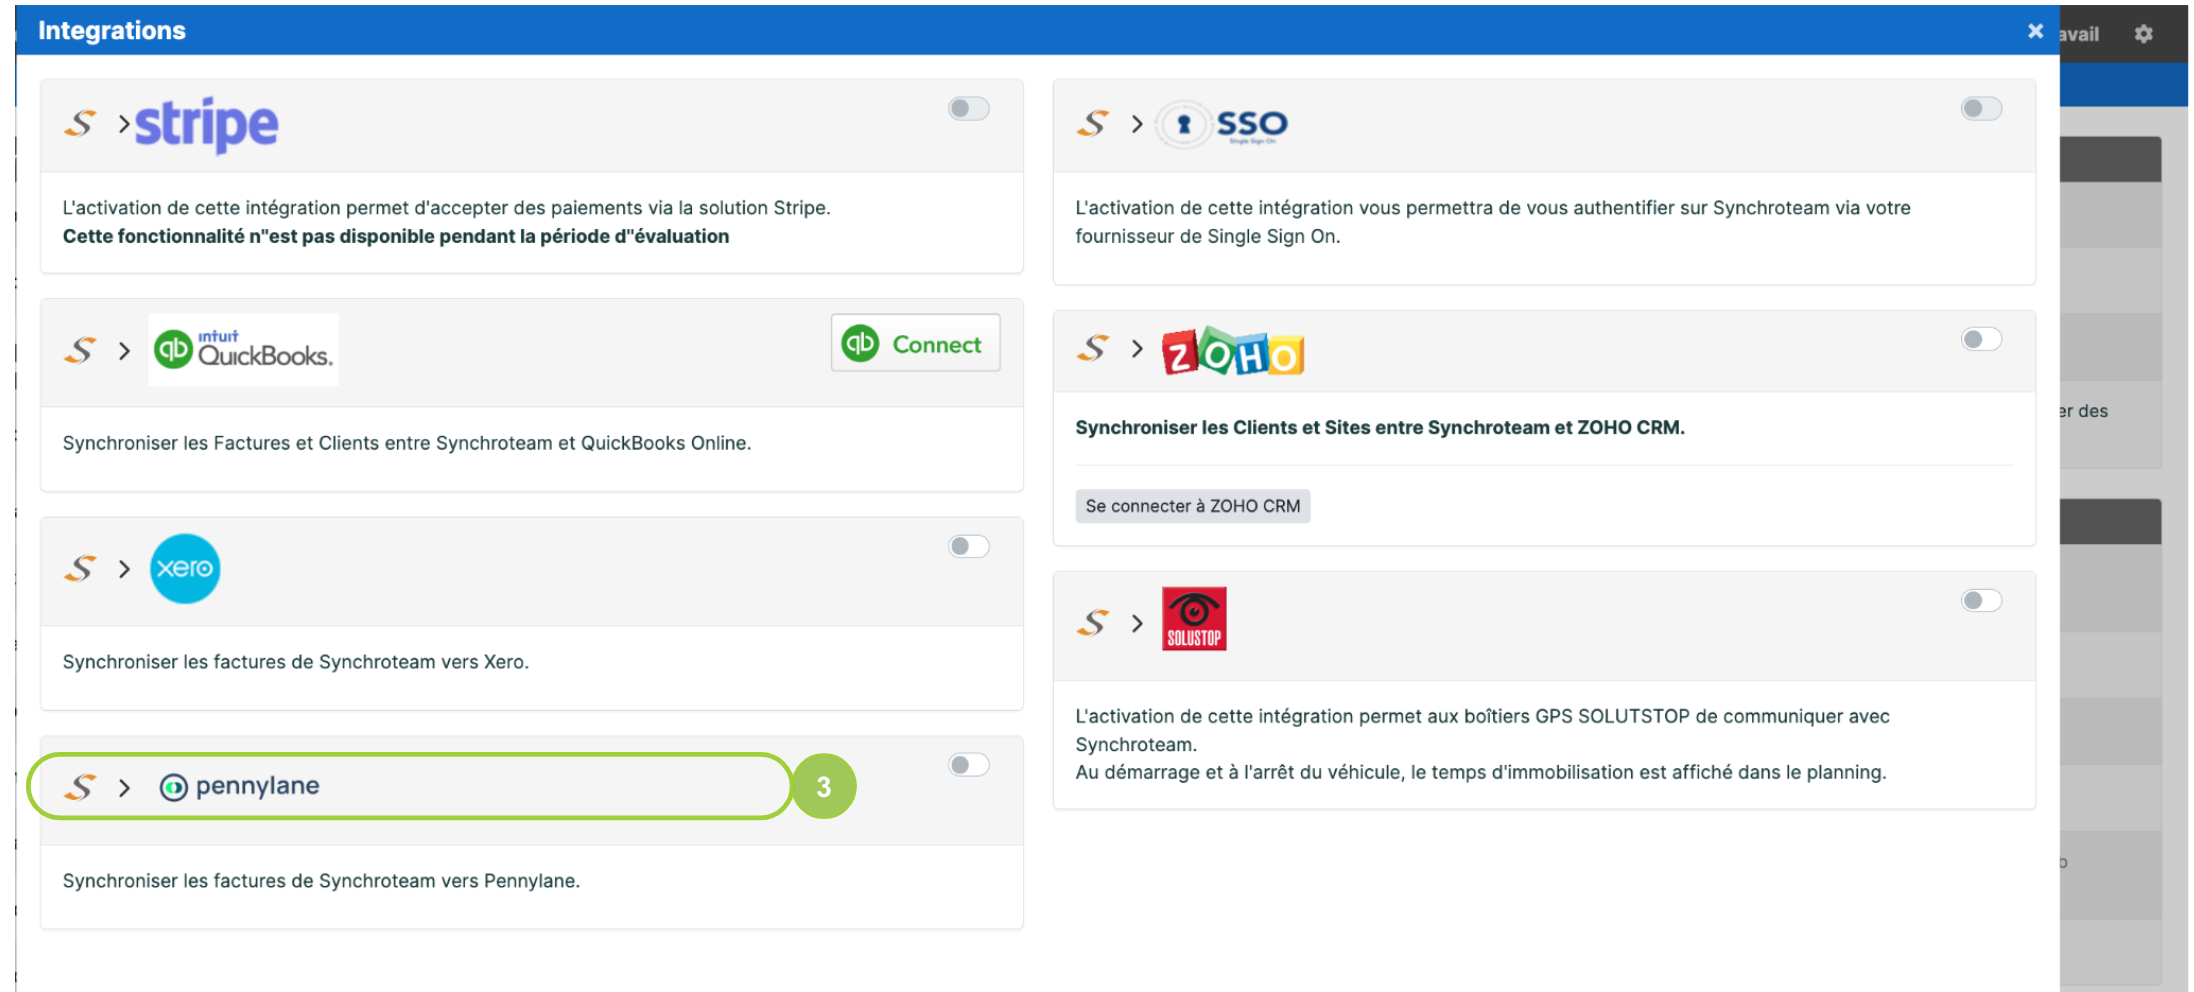
Task: Click the chevron before the SSO logo
Action: (x=1137, y=124)
